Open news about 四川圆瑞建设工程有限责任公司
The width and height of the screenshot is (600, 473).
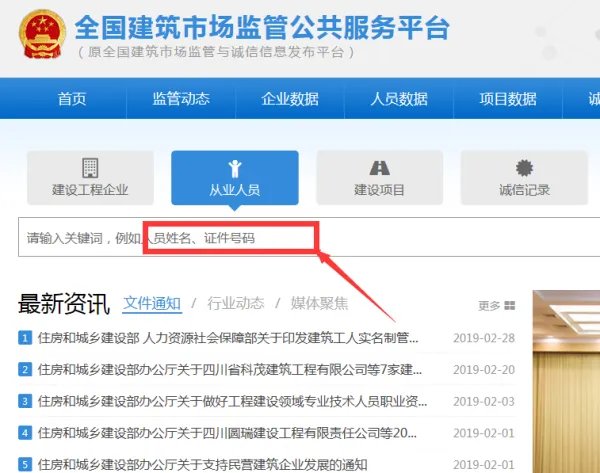click(227, 433)
